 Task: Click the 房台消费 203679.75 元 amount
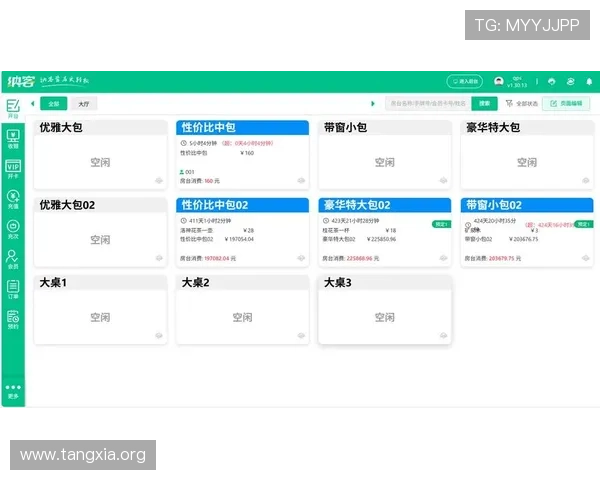pyautogui.click(x=493, y=258)
